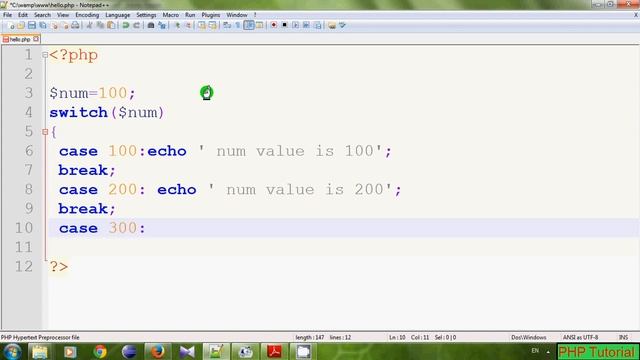Image resolution: width=640 pixels, height=360 pixels.
Task: Close the hello.php tab with its X
Action: 36,39
